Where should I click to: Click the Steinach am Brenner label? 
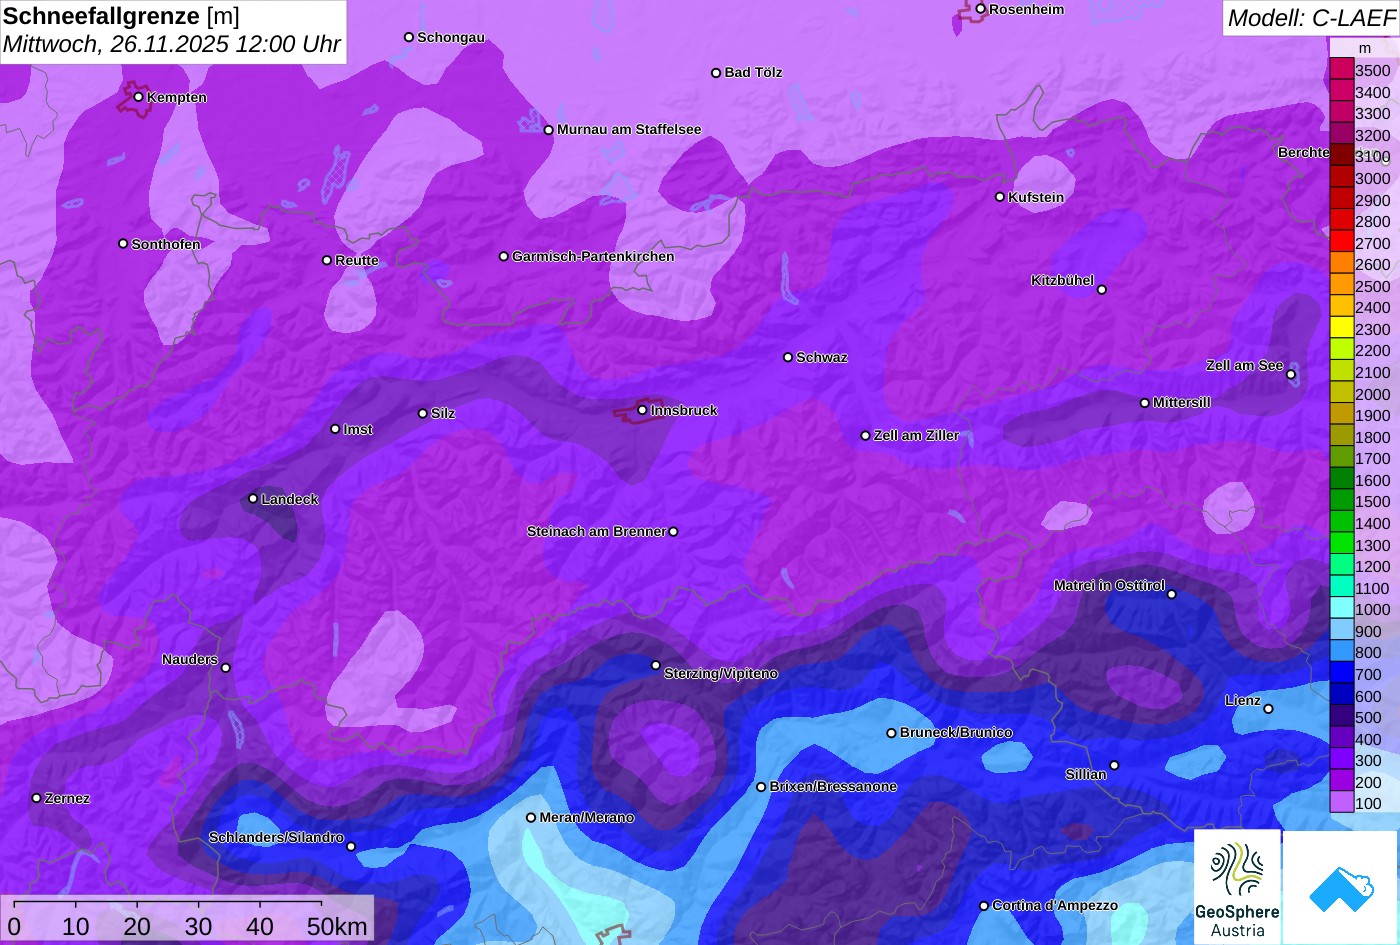pos(596,532)
